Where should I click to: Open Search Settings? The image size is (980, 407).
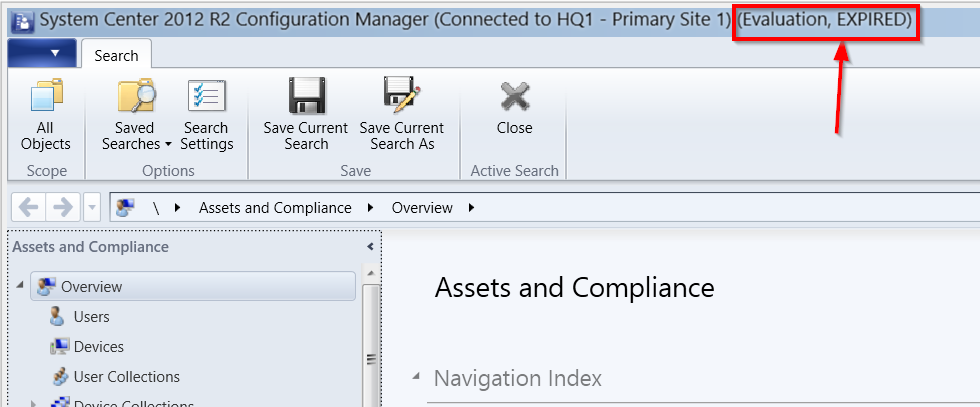[206, 116]
